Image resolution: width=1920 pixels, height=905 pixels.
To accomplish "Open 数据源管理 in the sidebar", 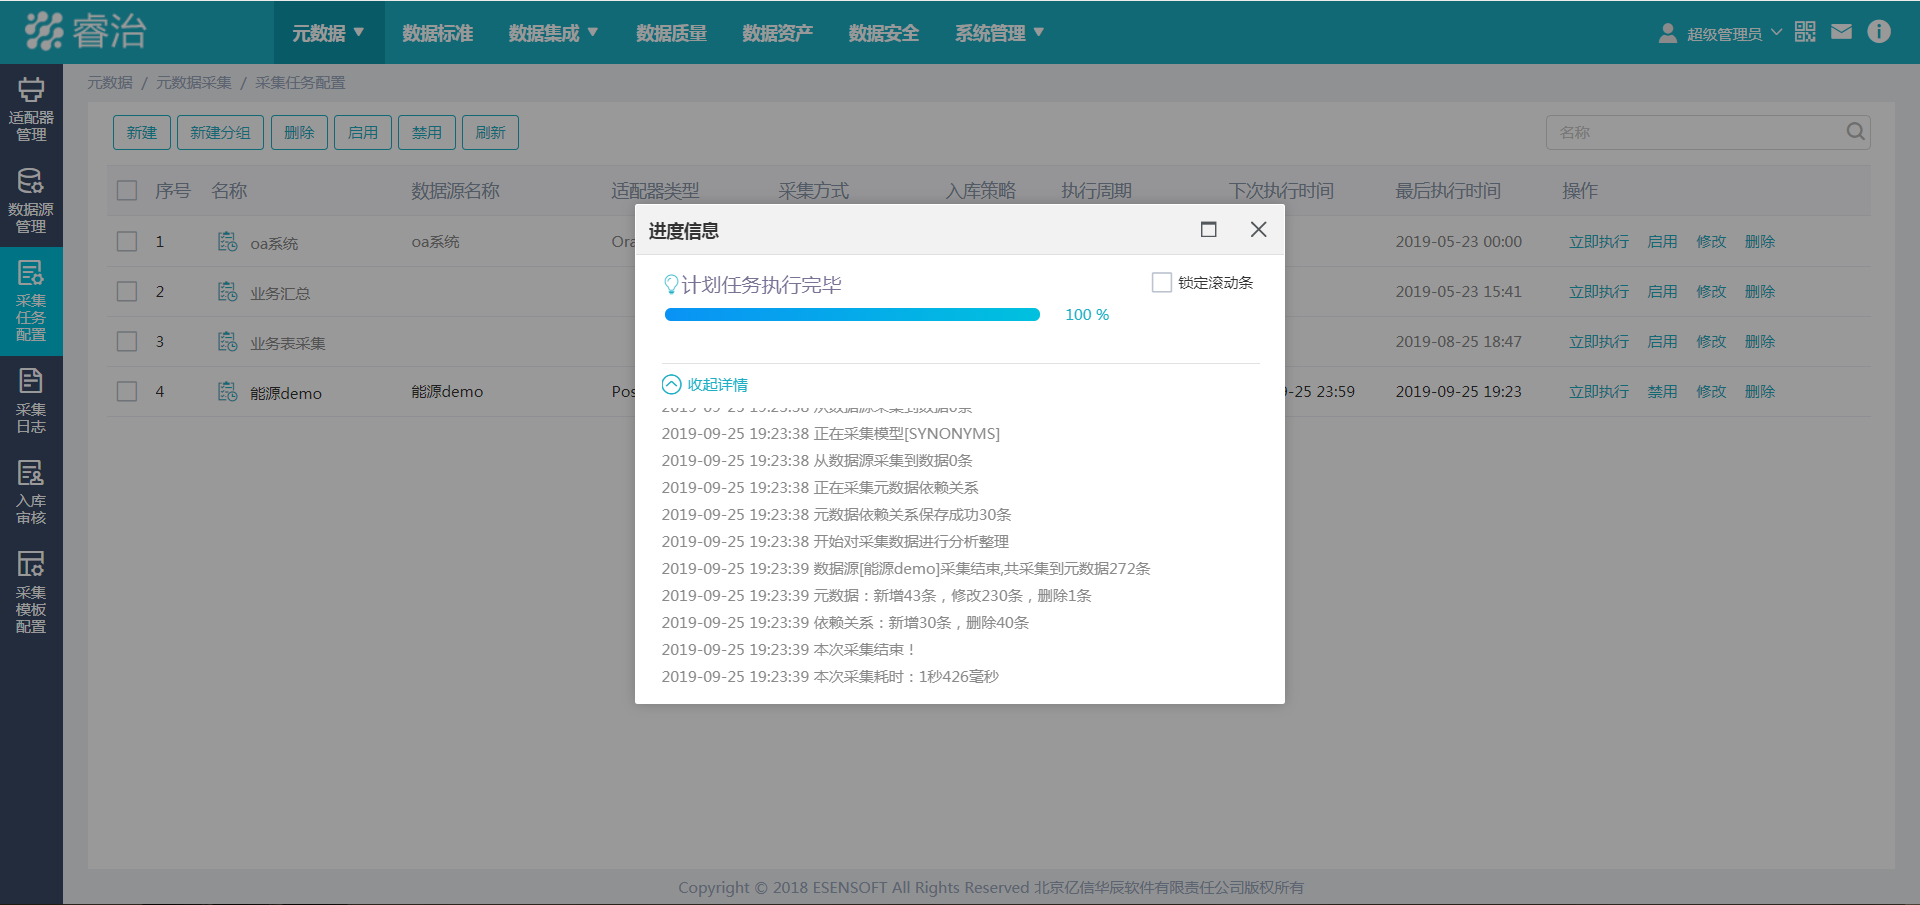I will [31, 200].
